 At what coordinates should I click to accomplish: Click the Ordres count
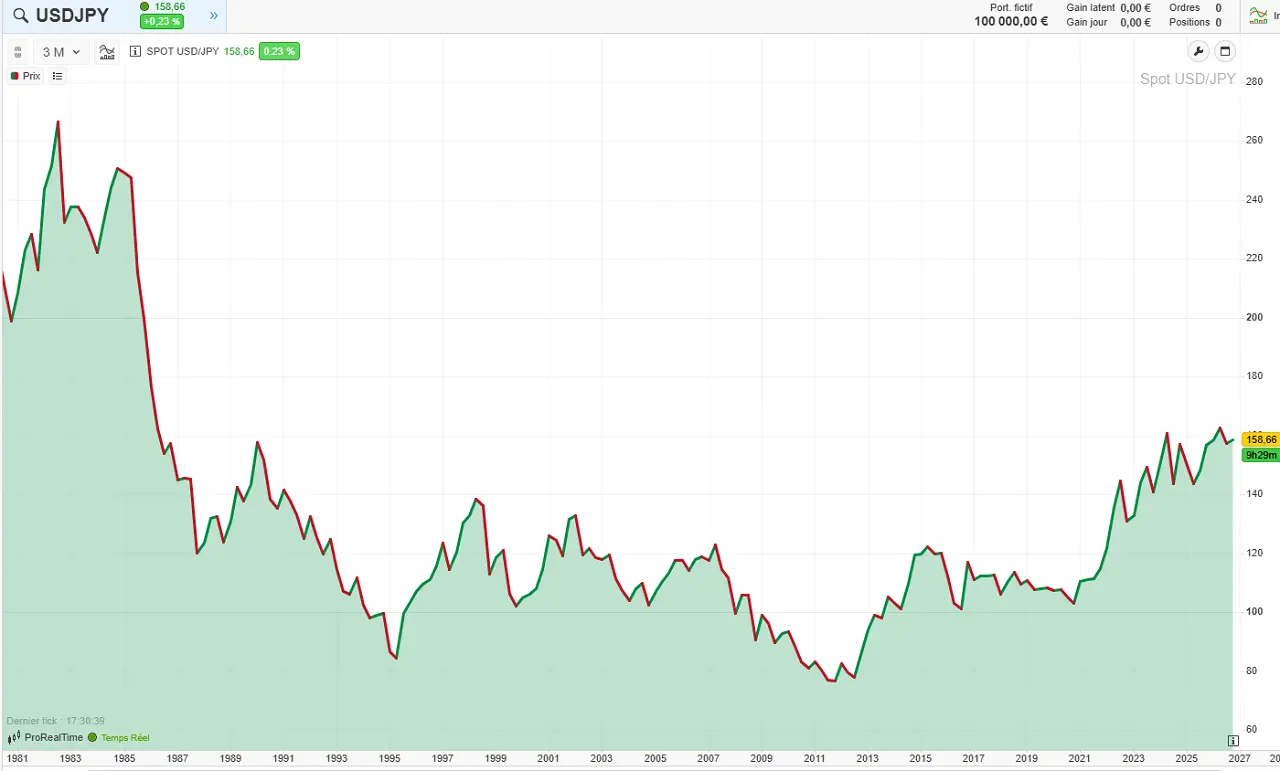click(x=1218, y=8)
